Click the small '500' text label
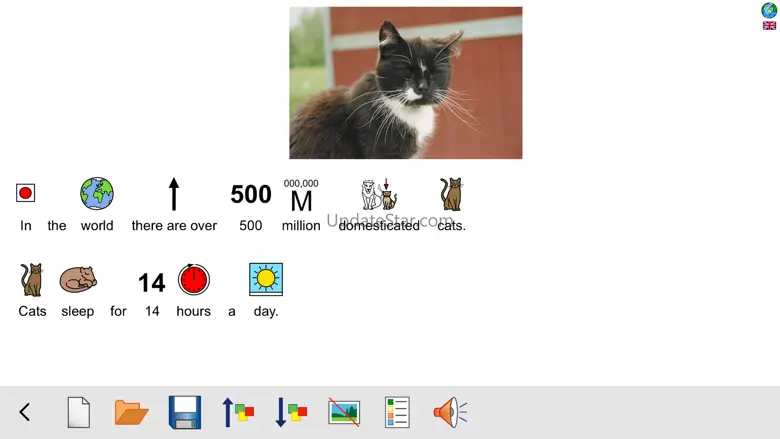 pyautogui.click(x=251, y=226)
